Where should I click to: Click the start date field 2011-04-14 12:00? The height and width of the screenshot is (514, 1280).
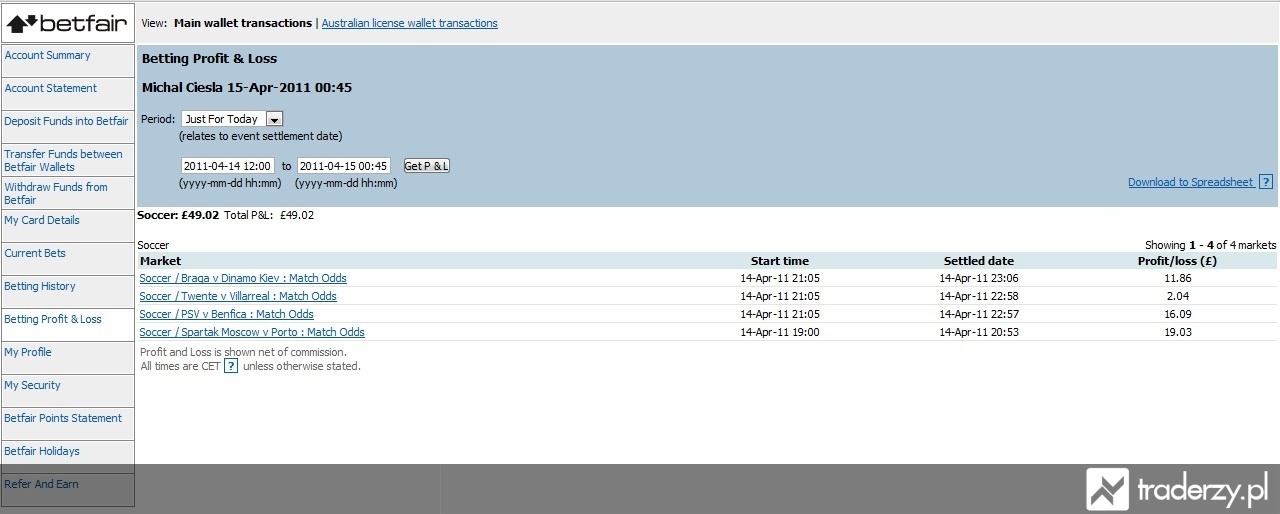click(x=227, y=166)
